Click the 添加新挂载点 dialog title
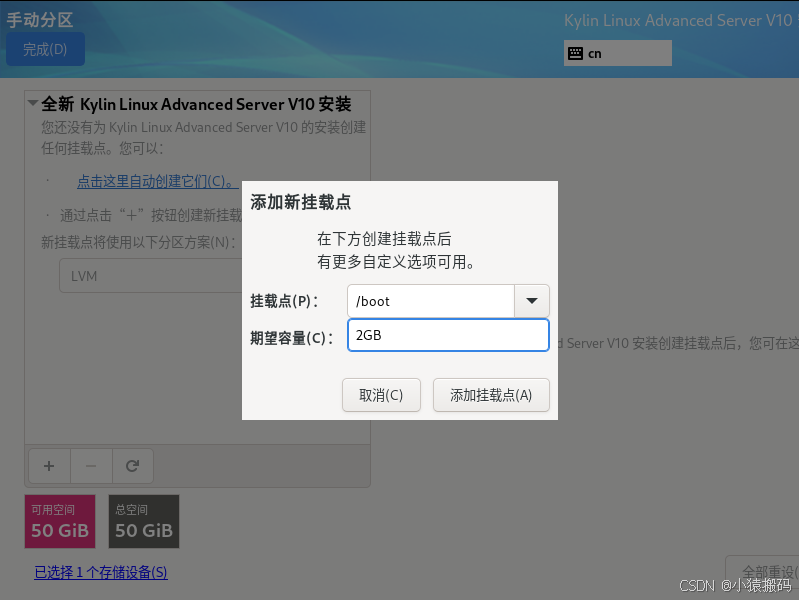Viewport: 799px width, 600px height. (301, 202)
